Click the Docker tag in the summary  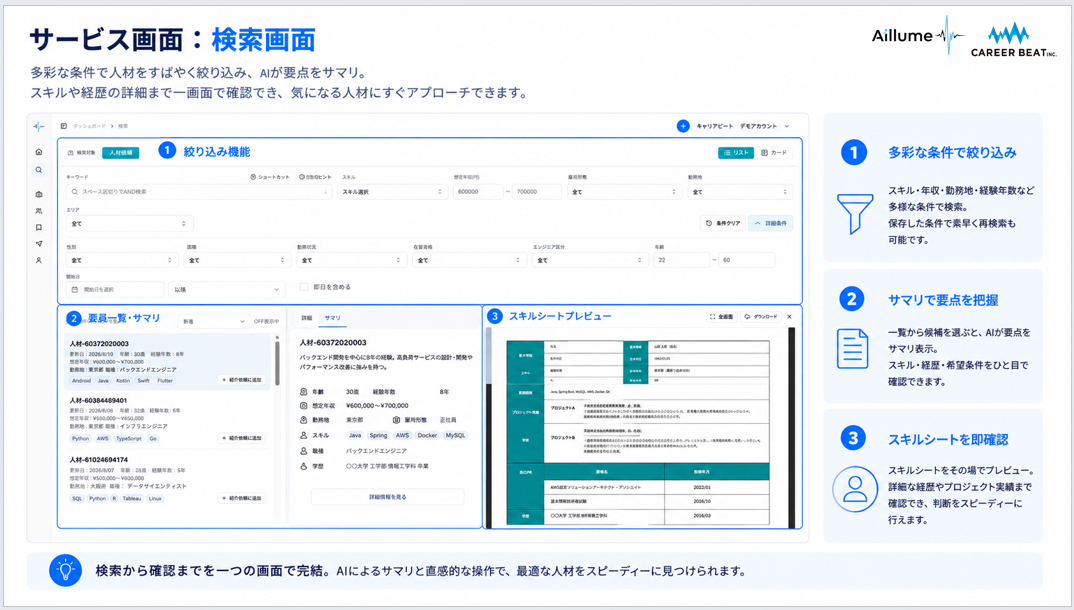(427, 435)
